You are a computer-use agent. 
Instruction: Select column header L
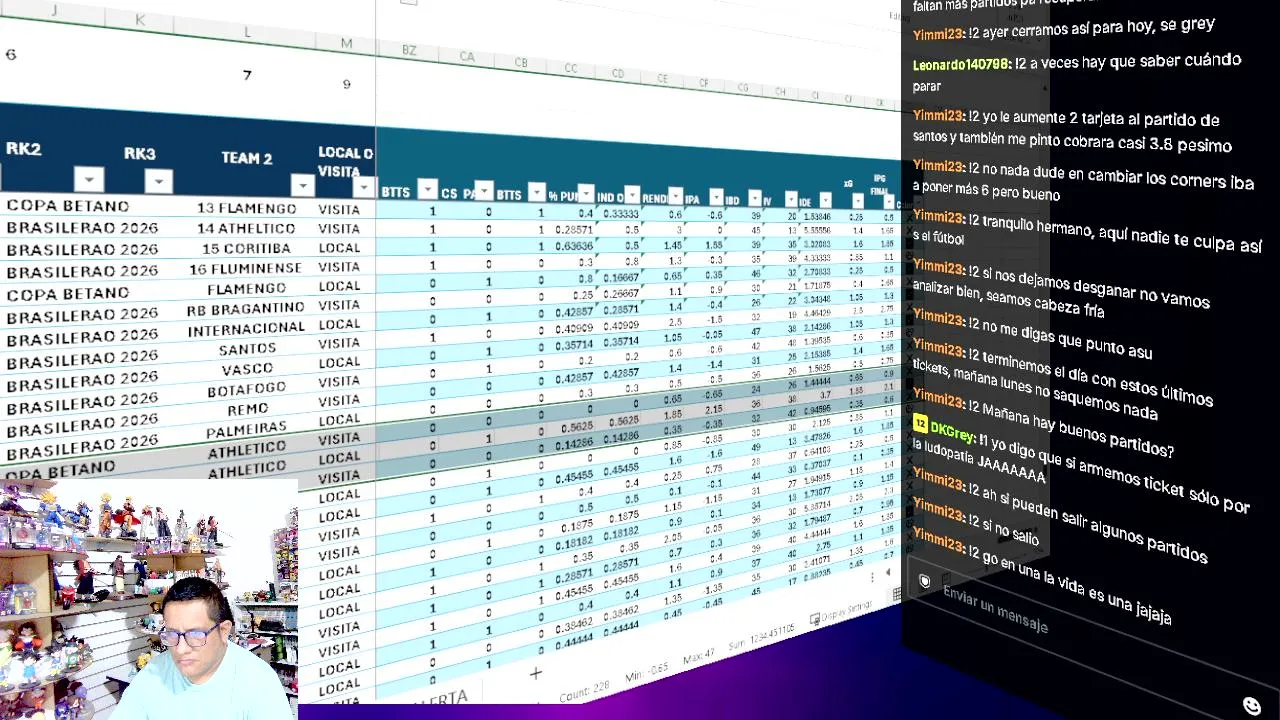tap(247, 32)
